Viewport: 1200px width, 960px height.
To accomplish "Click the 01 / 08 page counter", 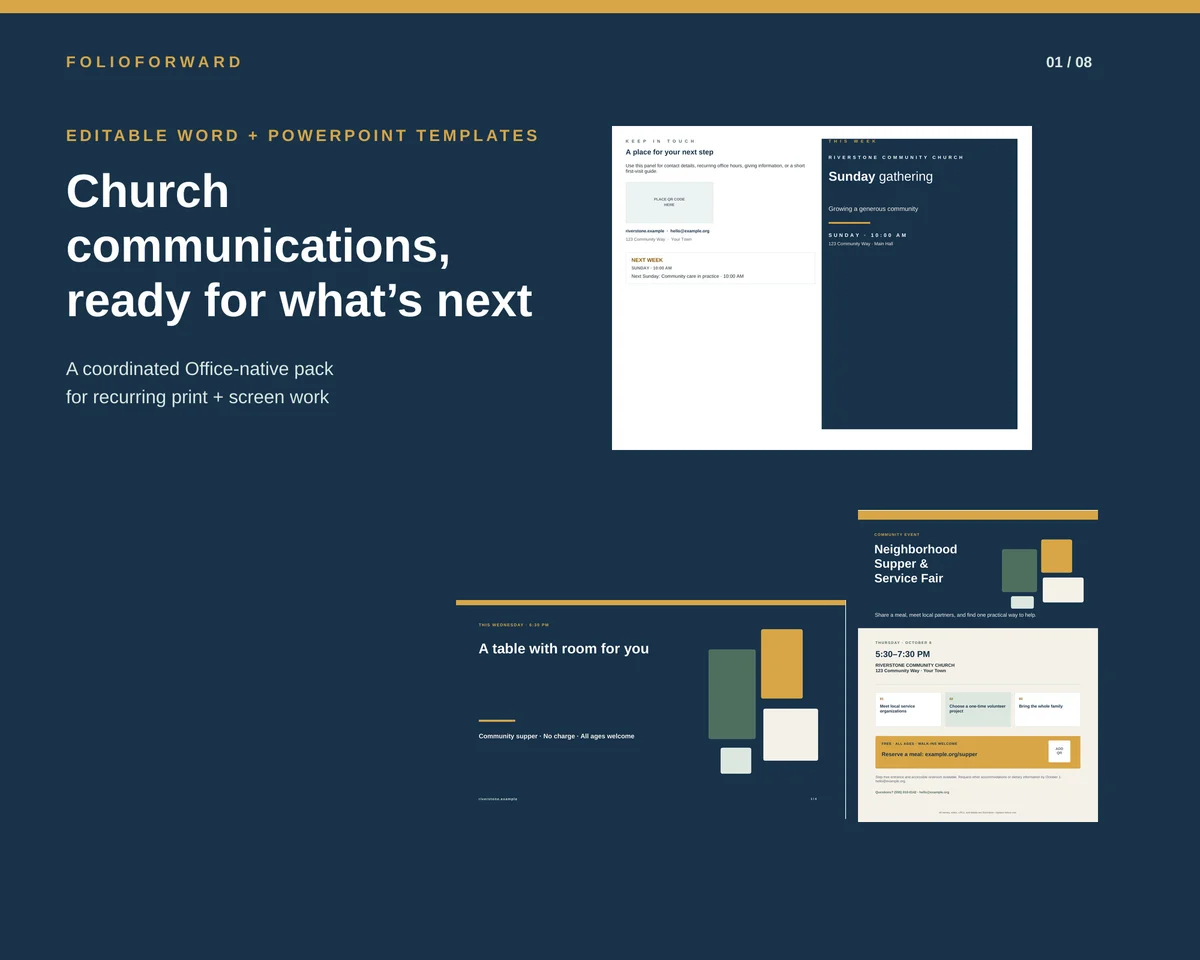I will point(1069,62).
